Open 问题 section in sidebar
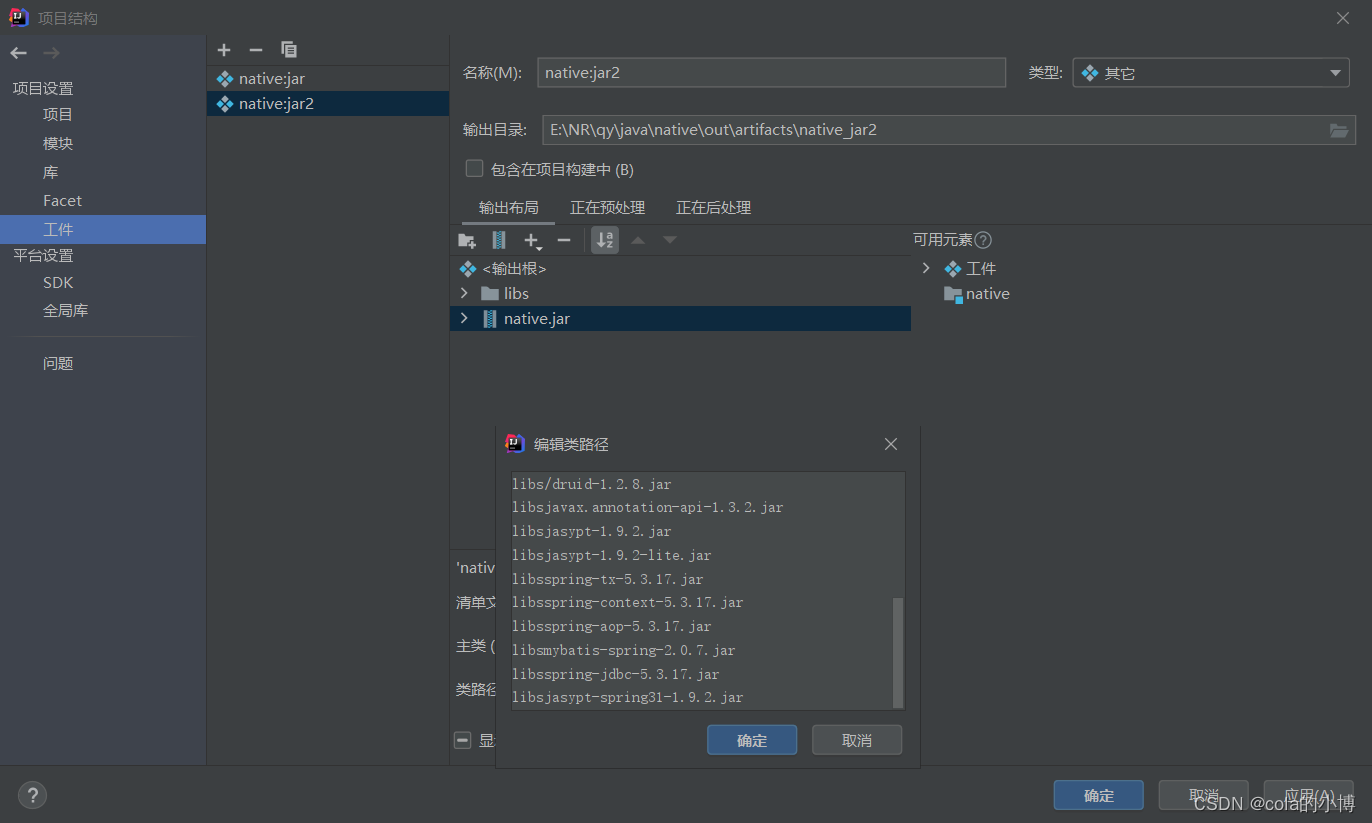The image size is (1372, 823). 58,364
